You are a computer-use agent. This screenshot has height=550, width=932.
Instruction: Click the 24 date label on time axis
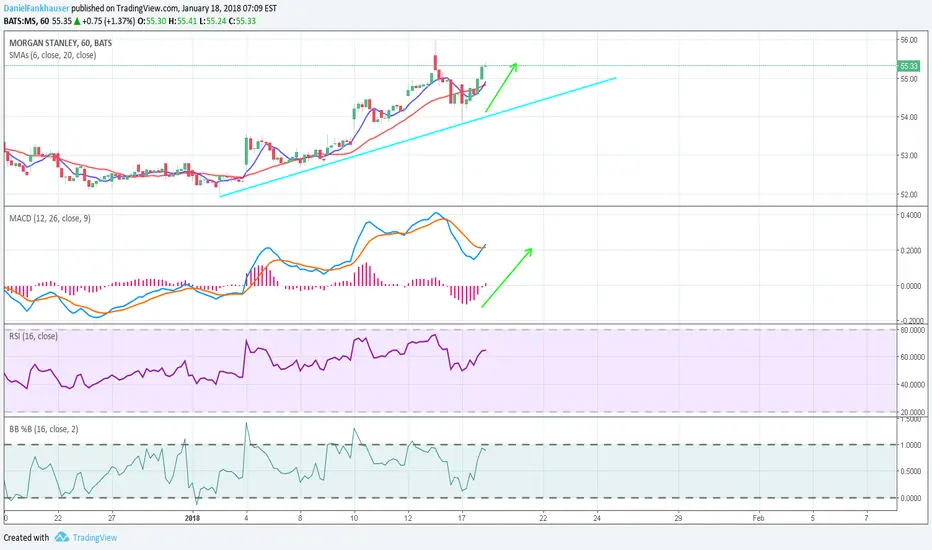tap(597, 518)
